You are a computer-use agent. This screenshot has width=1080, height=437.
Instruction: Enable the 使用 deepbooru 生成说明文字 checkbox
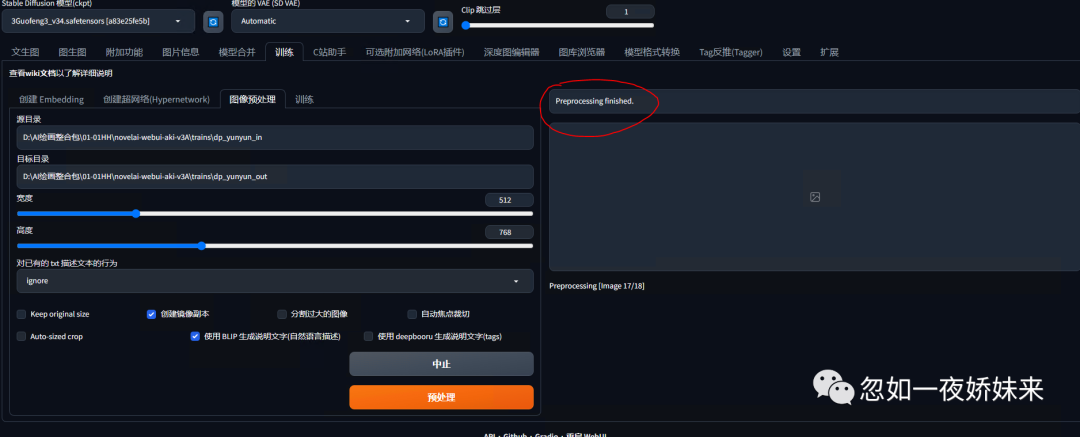coord(368,336)
